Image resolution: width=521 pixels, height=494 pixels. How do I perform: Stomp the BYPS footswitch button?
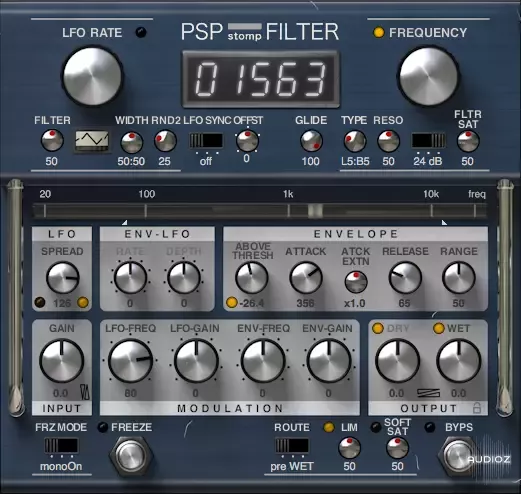tap(459, 456)
